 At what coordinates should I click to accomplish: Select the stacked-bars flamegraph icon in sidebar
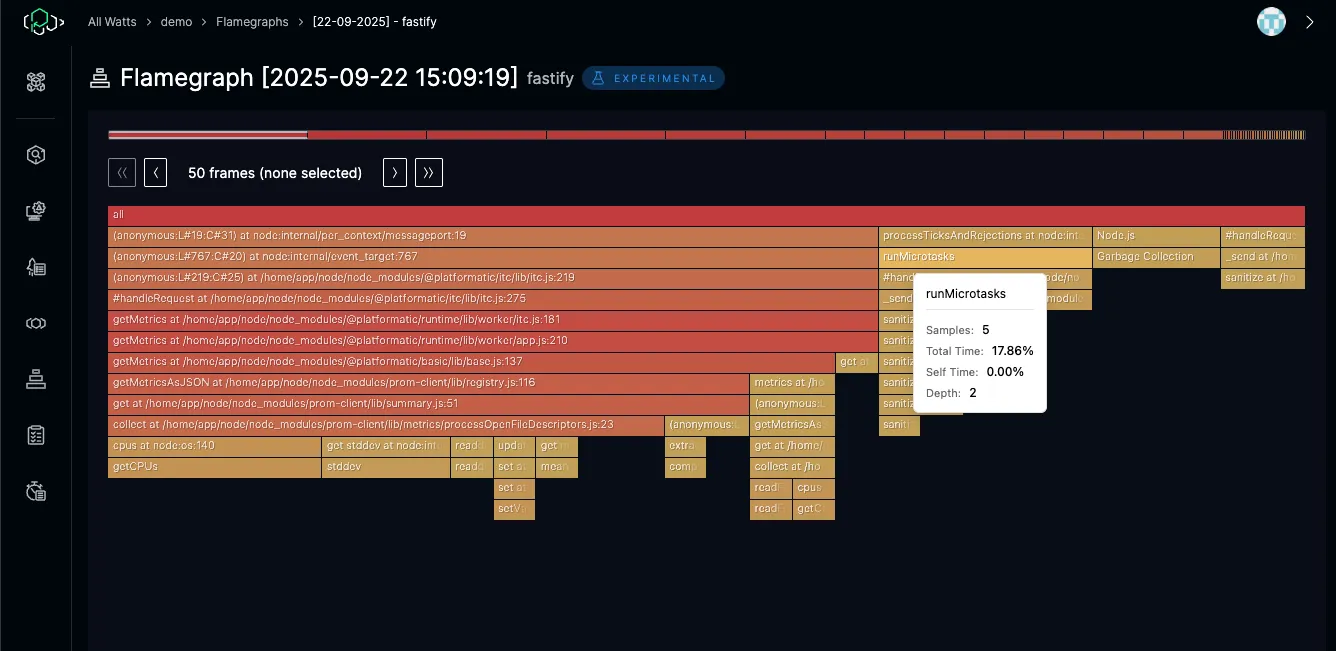point(36,379)
